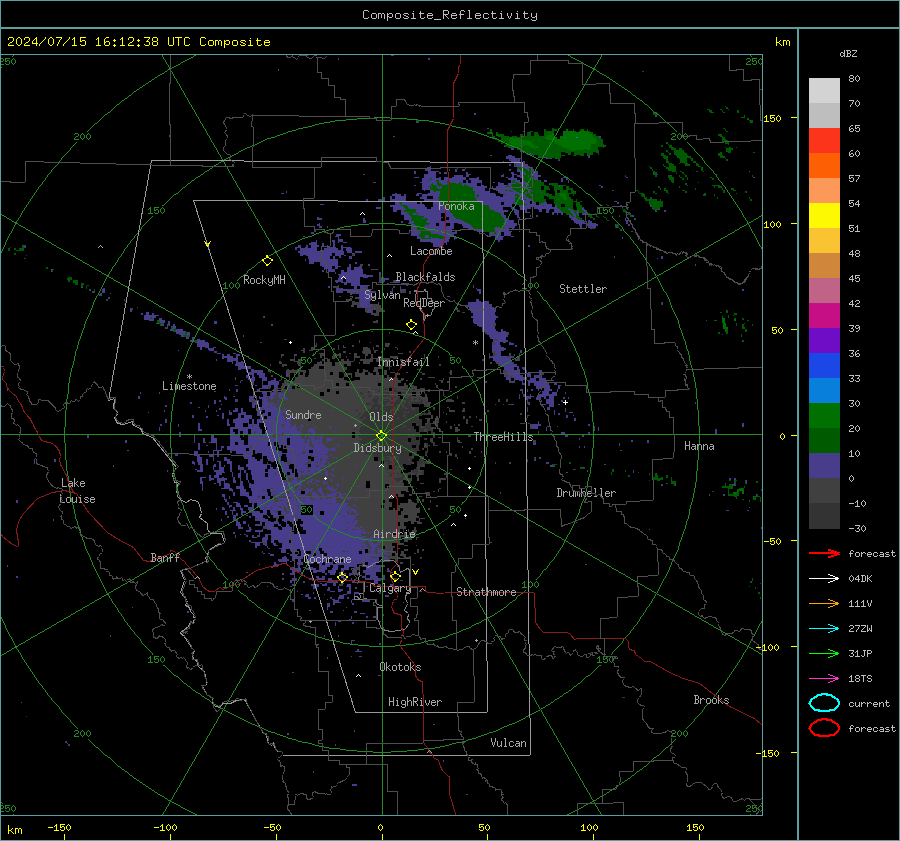
Task: Click the HighRiver town label
Action: [x=415, y=702]
